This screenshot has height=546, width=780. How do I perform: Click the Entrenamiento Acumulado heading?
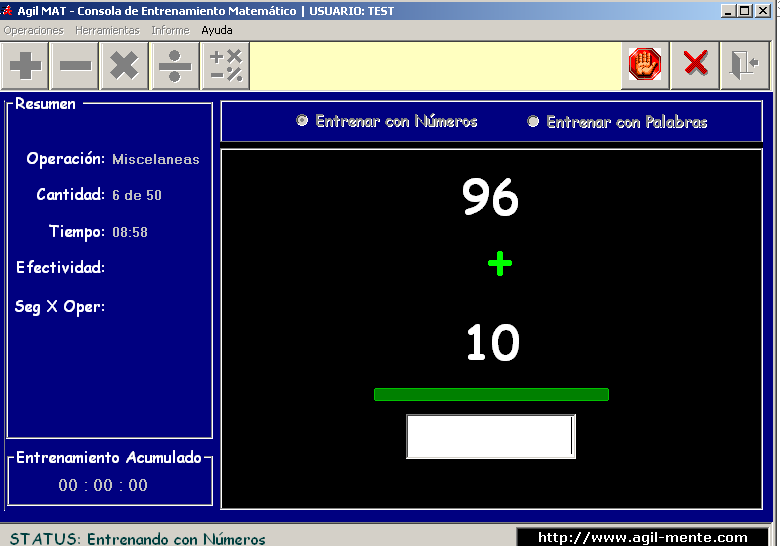pyautogui.click(x=108, y=457)
